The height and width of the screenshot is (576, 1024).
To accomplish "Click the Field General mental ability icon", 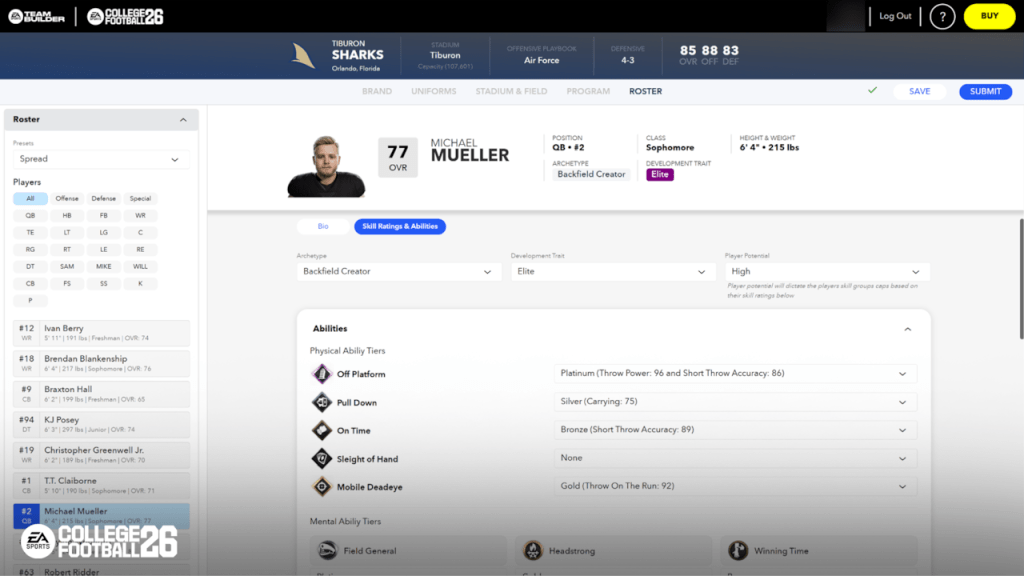I will [328, 549].
